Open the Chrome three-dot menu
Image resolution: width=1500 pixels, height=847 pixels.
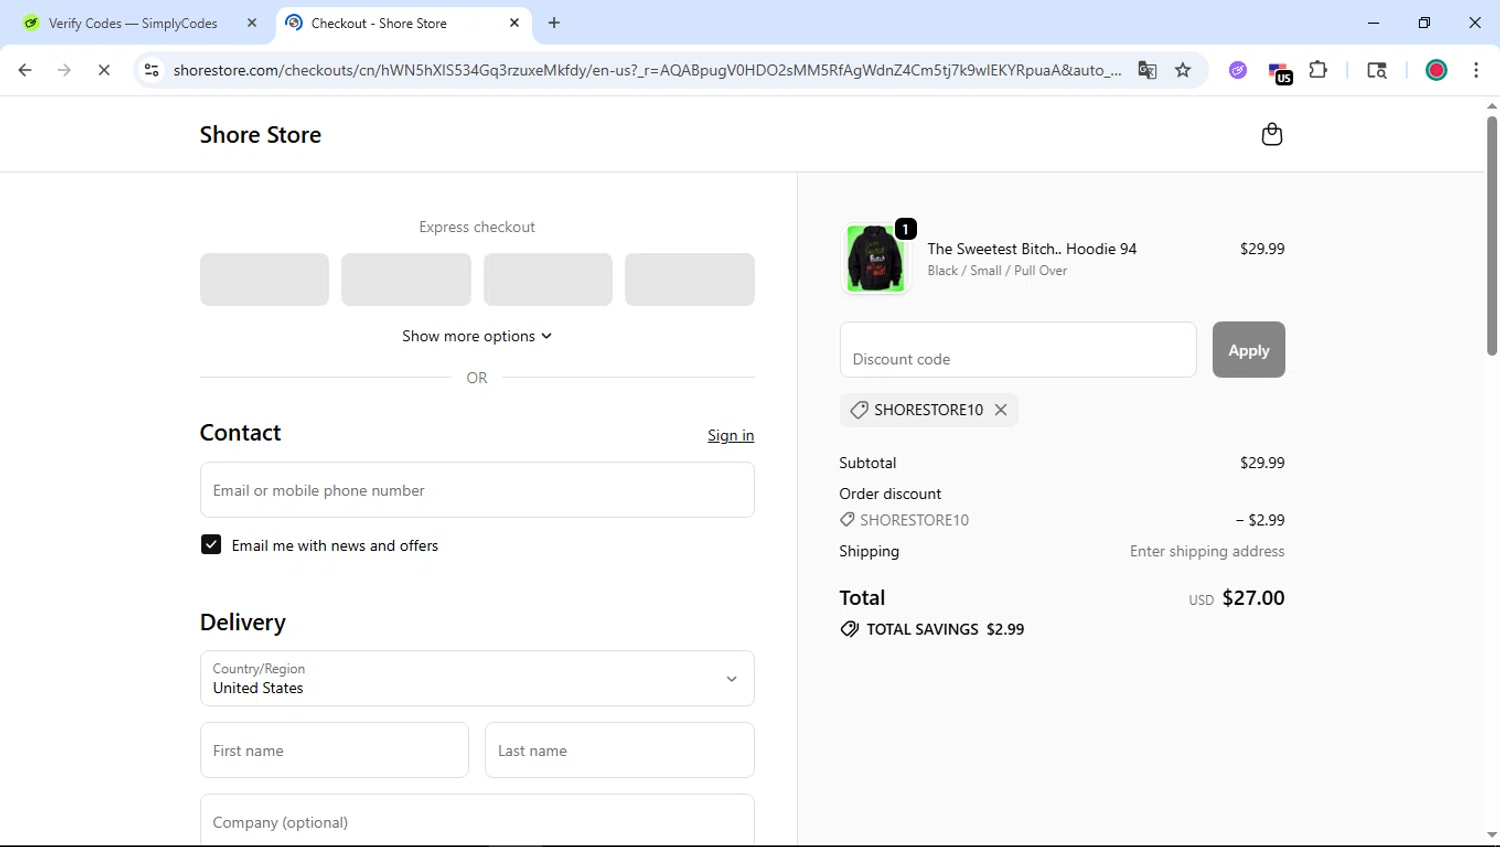(1476, 70)
